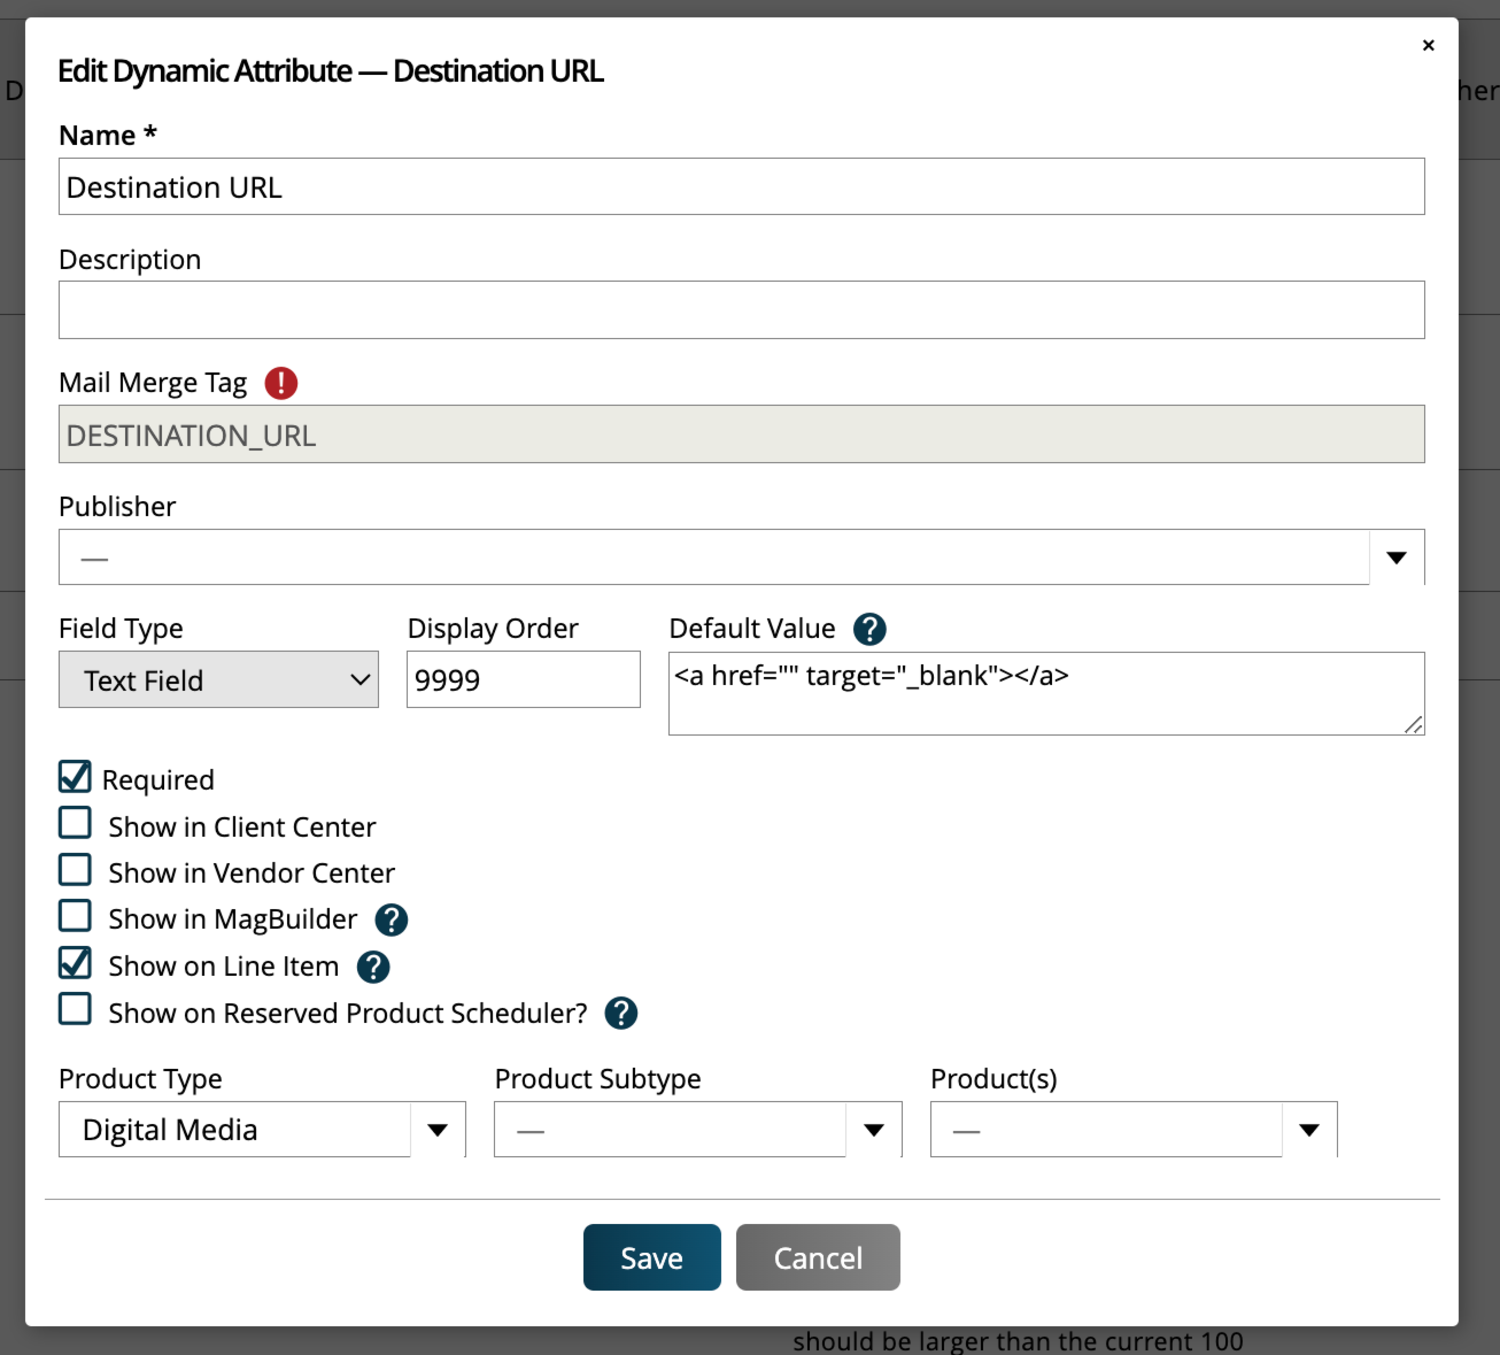
Task: Click the Mail Merge Tag warning icon
Action: (281, 383)
